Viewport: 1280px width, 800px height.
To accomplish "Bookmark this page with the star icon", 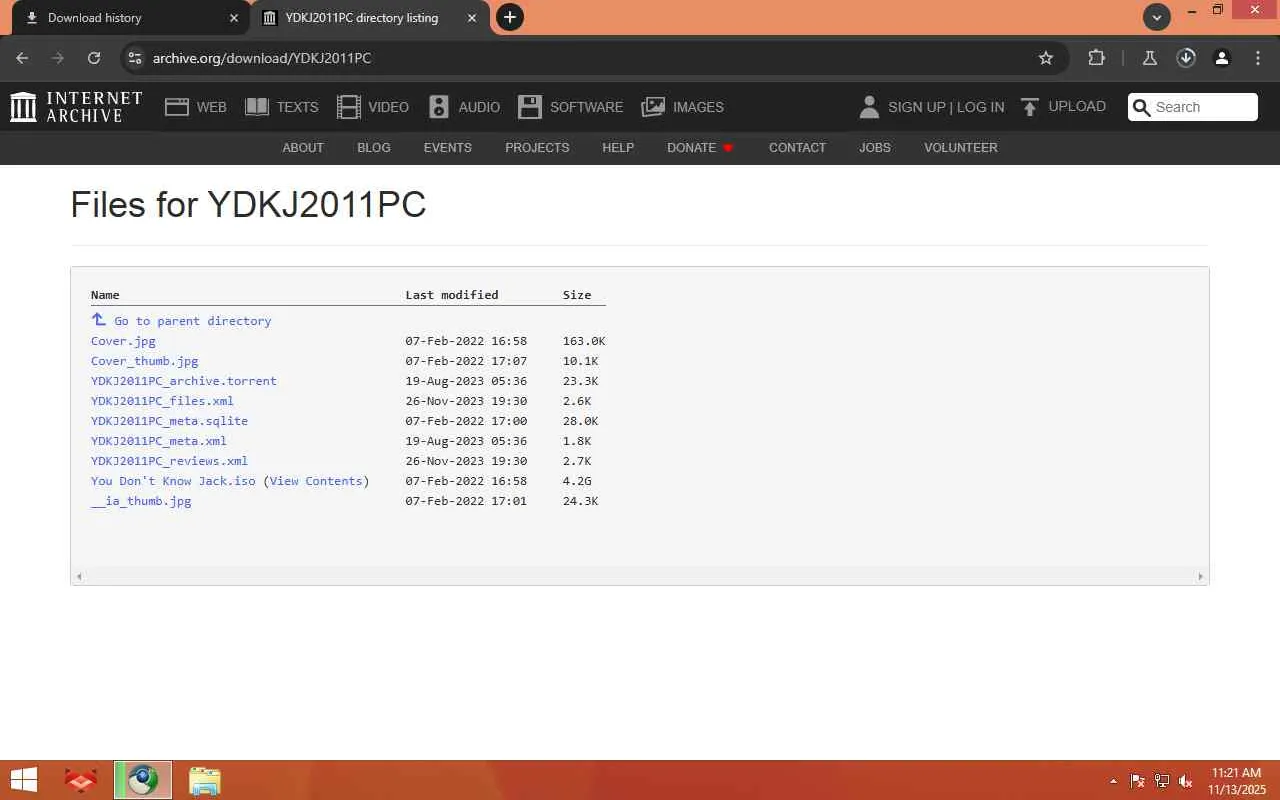I will point(1046,58).
